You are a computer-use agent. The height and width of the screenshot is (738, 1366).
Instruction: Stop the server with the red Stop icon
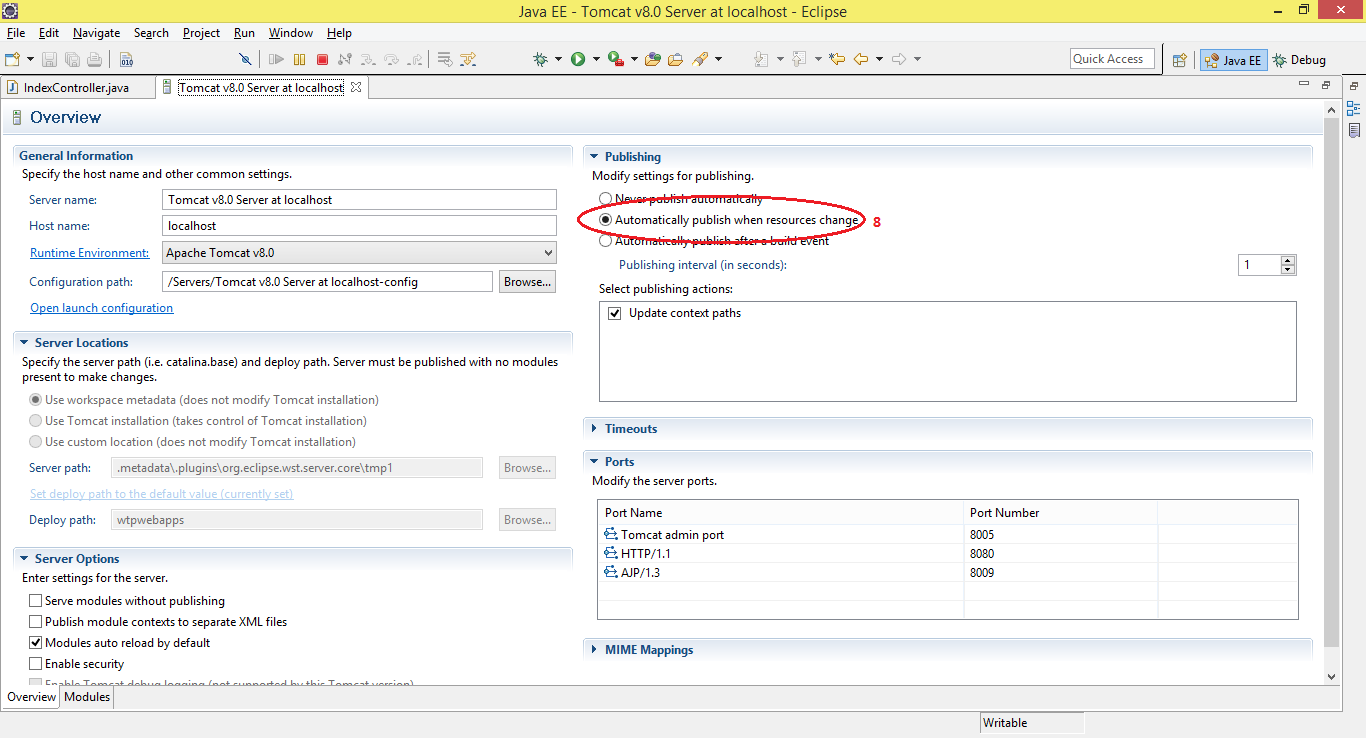(x=322, y=58)
